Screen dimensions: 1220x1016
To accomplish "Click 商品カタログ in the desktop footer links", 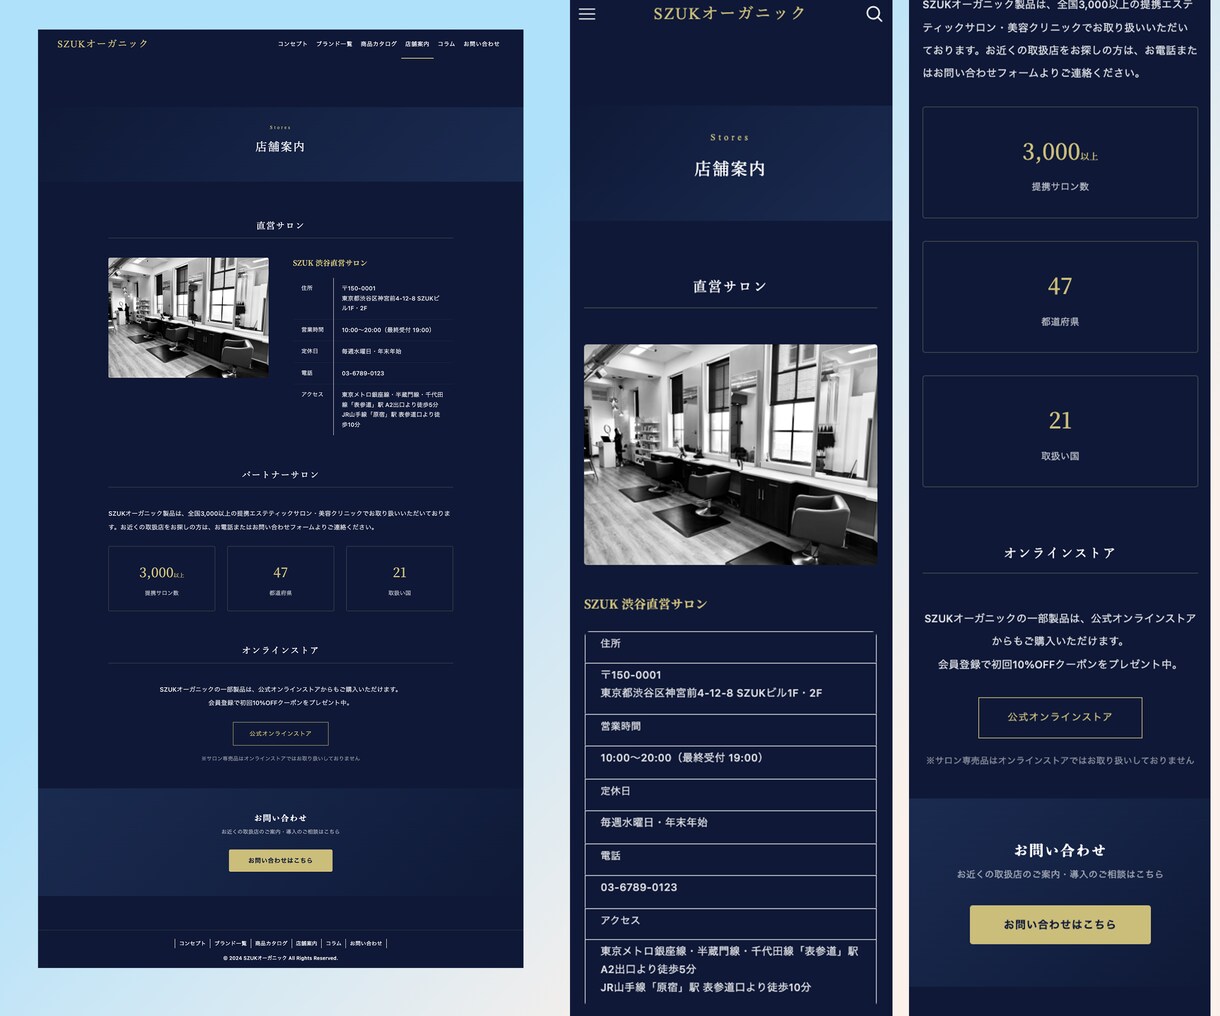I will point(271,943).
